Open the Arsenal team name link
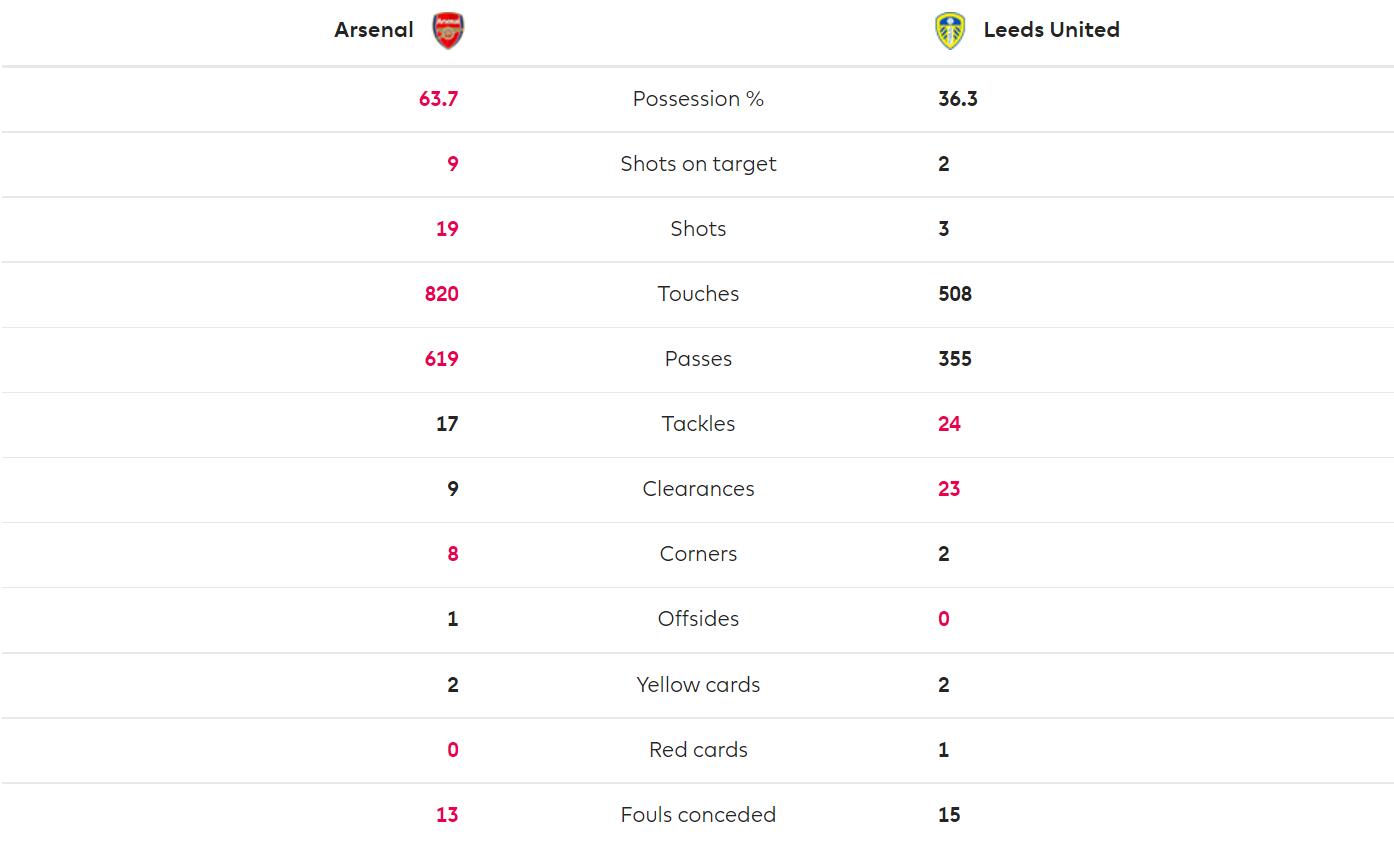 pyautogui.click(x=374, y=30)
